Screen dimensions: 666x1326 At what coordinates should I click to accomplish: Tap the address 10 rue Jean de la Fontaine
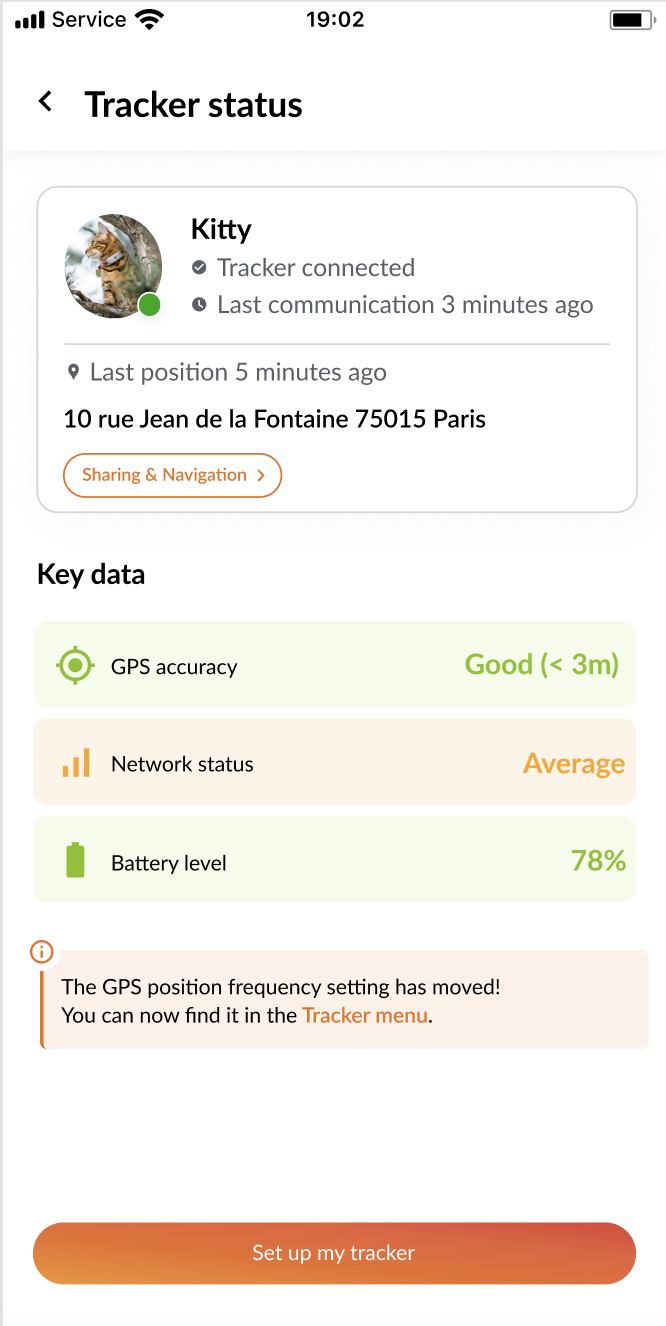[x=275, y=419]
